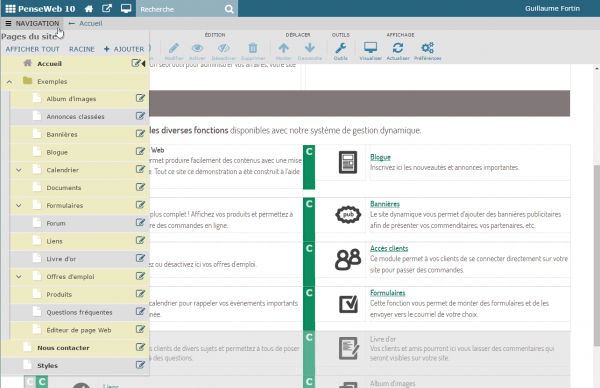Select the Exemples folder row
This screenshot has width=600, height=388.
tap(75, 82)
